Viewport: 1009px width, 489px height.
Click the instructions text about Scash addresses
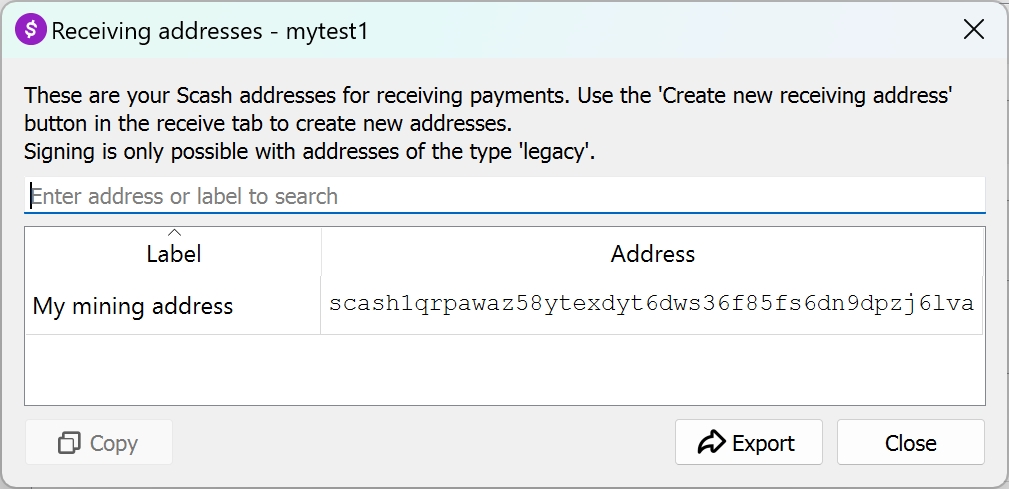coord(488,109)
